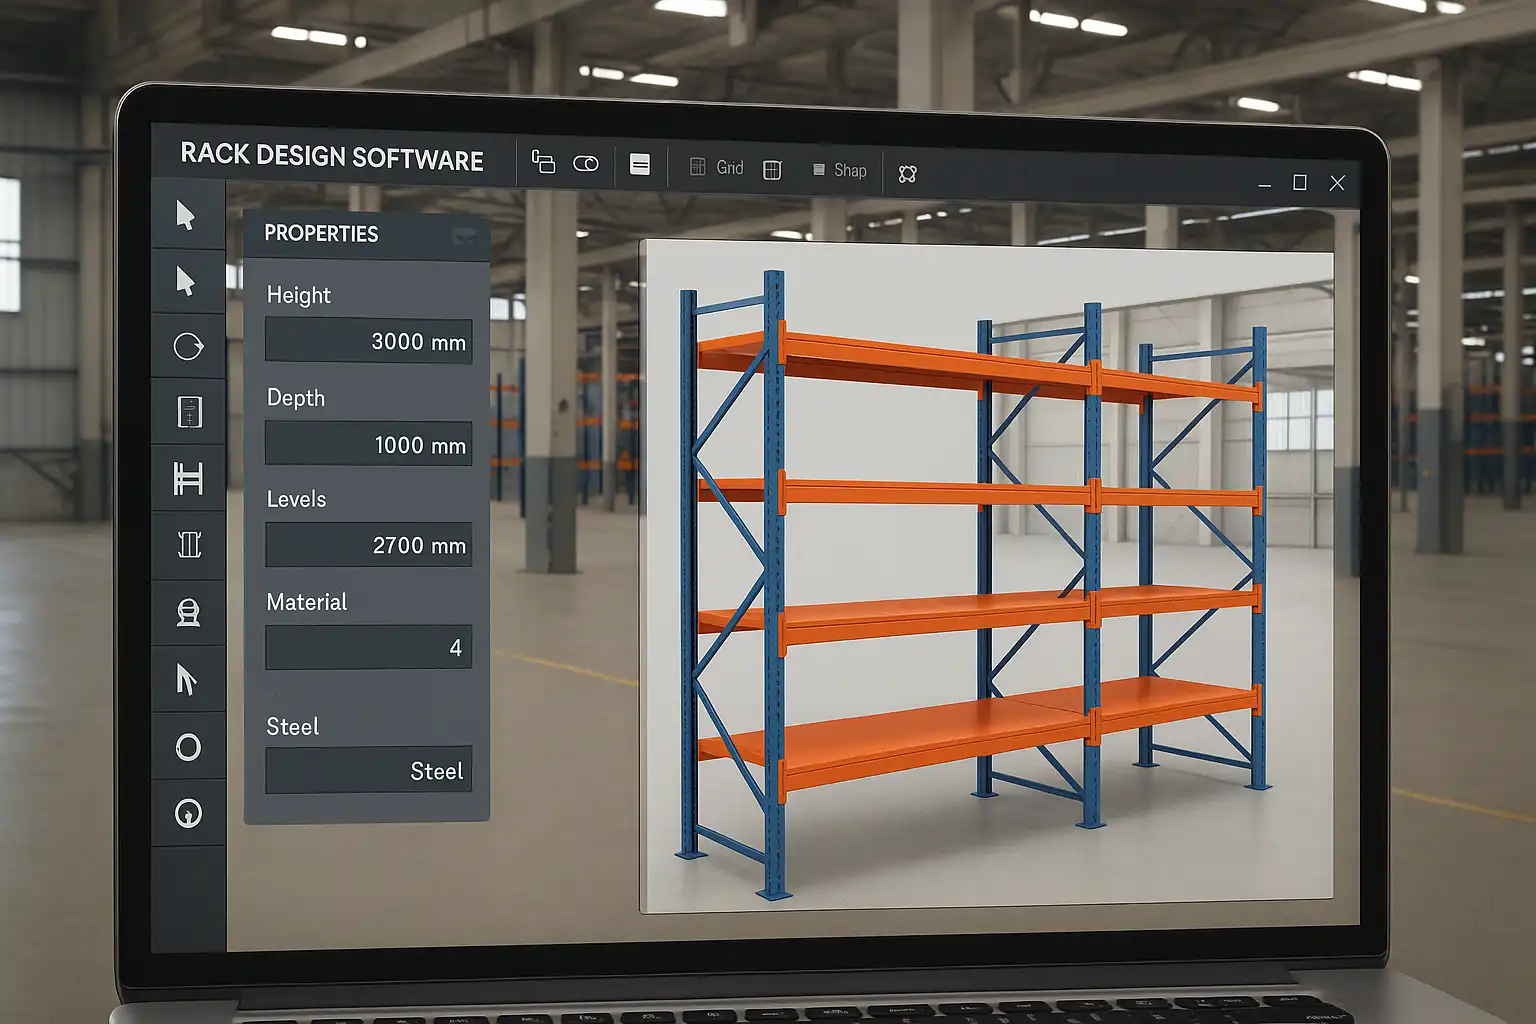Maximize the Rack Design Software window
This screenshot has height=1024, width=1536.
coord(1300,183)
